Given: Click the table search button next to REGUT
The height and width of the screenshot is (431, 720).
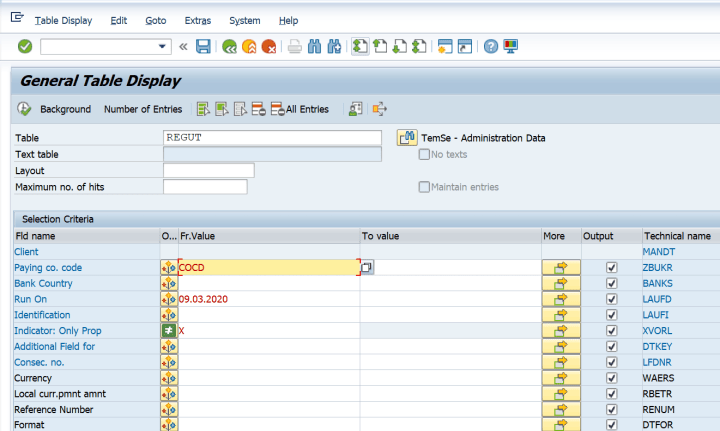Looking at the screenshot, I should pyautogui.click(x=407, y=138).
